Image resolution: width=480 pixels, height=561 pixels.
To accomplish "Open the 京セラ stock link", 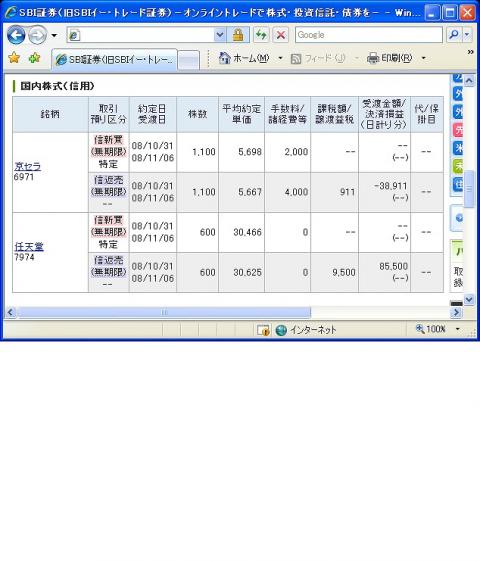I will click(x=28, y=166).
